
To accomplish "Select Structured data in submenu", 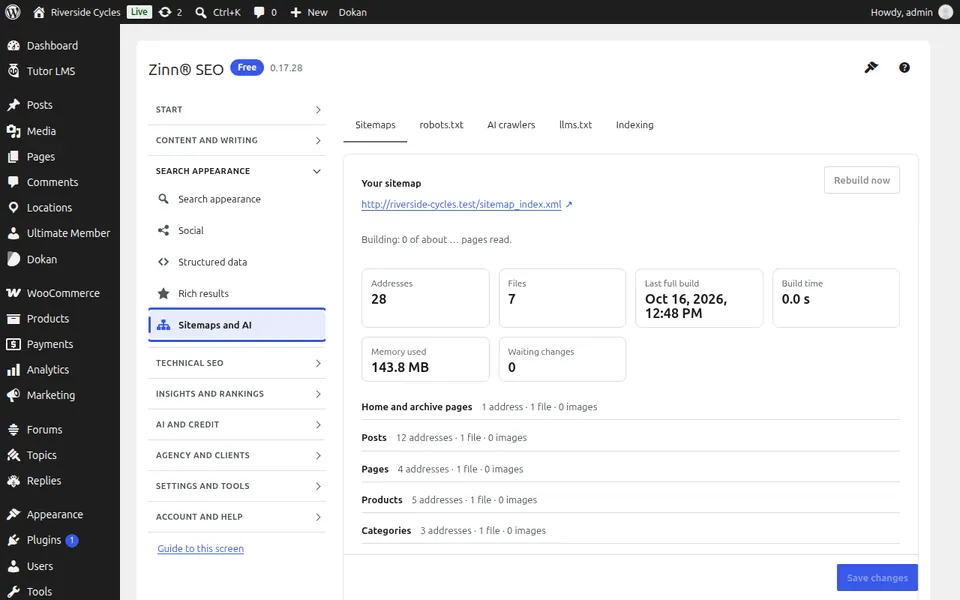I will (x=237, y=262).
